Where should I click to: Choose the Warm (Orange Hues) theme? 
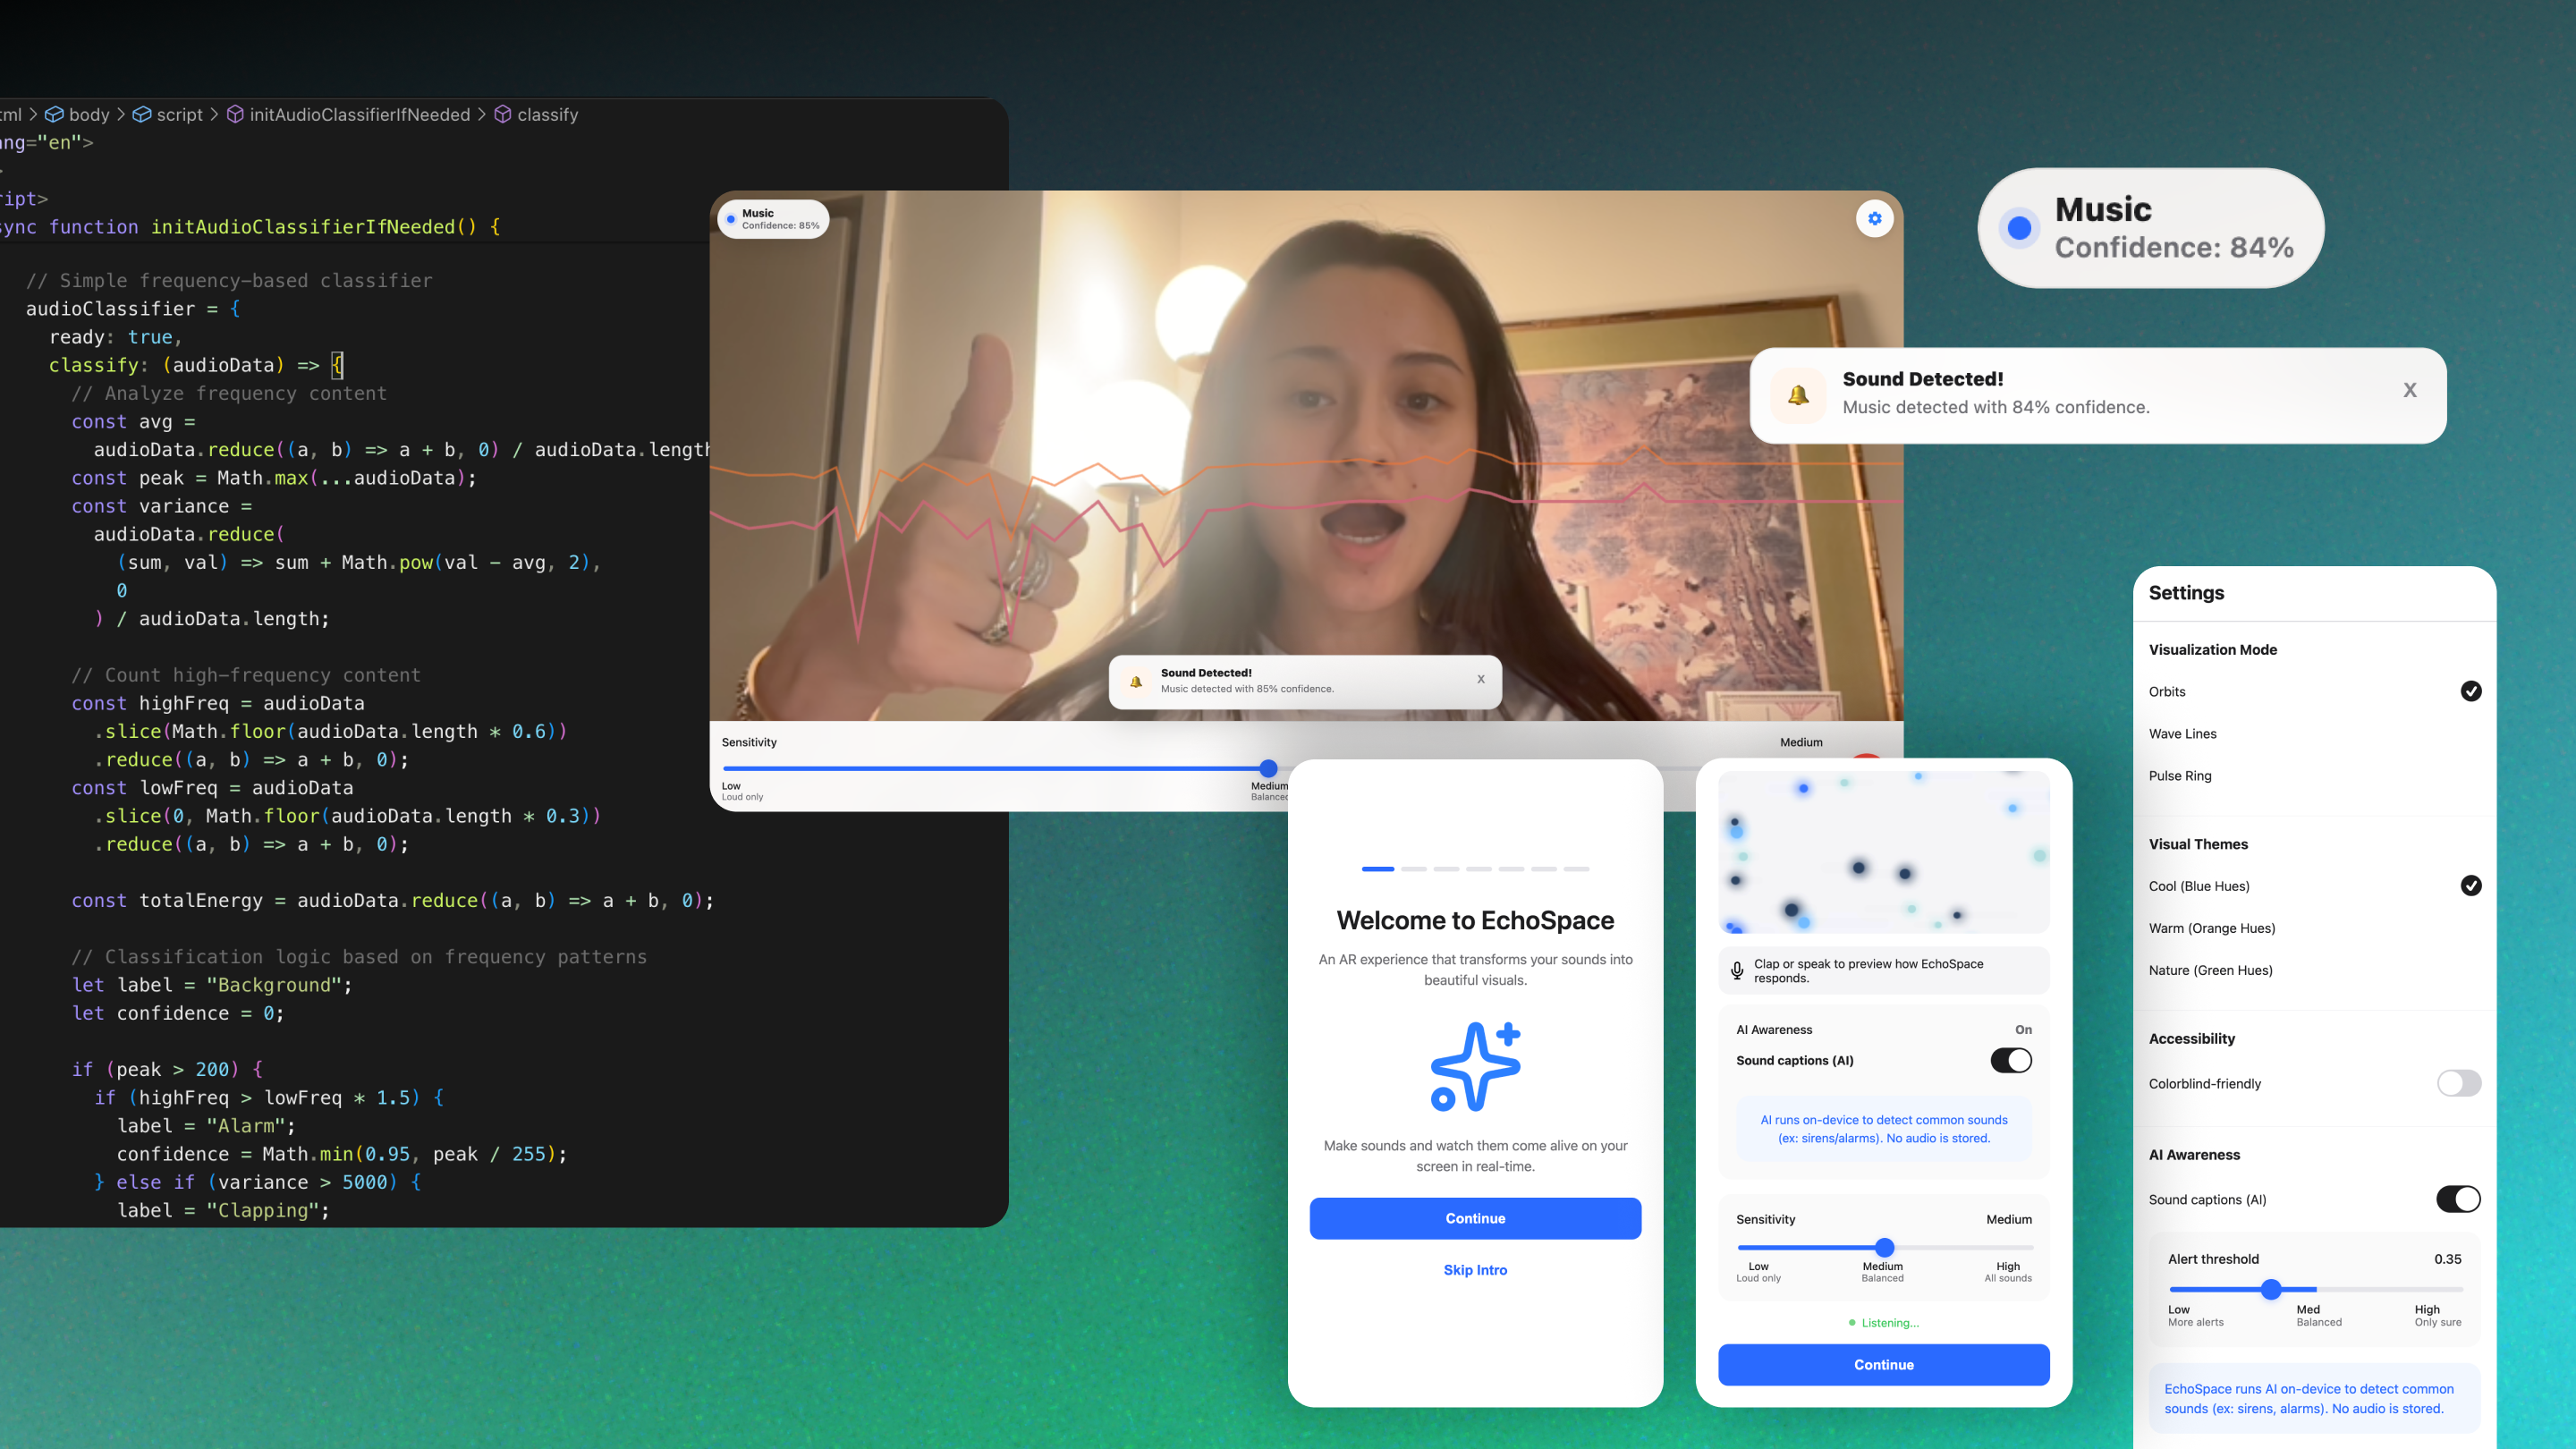pos(2211,928)
